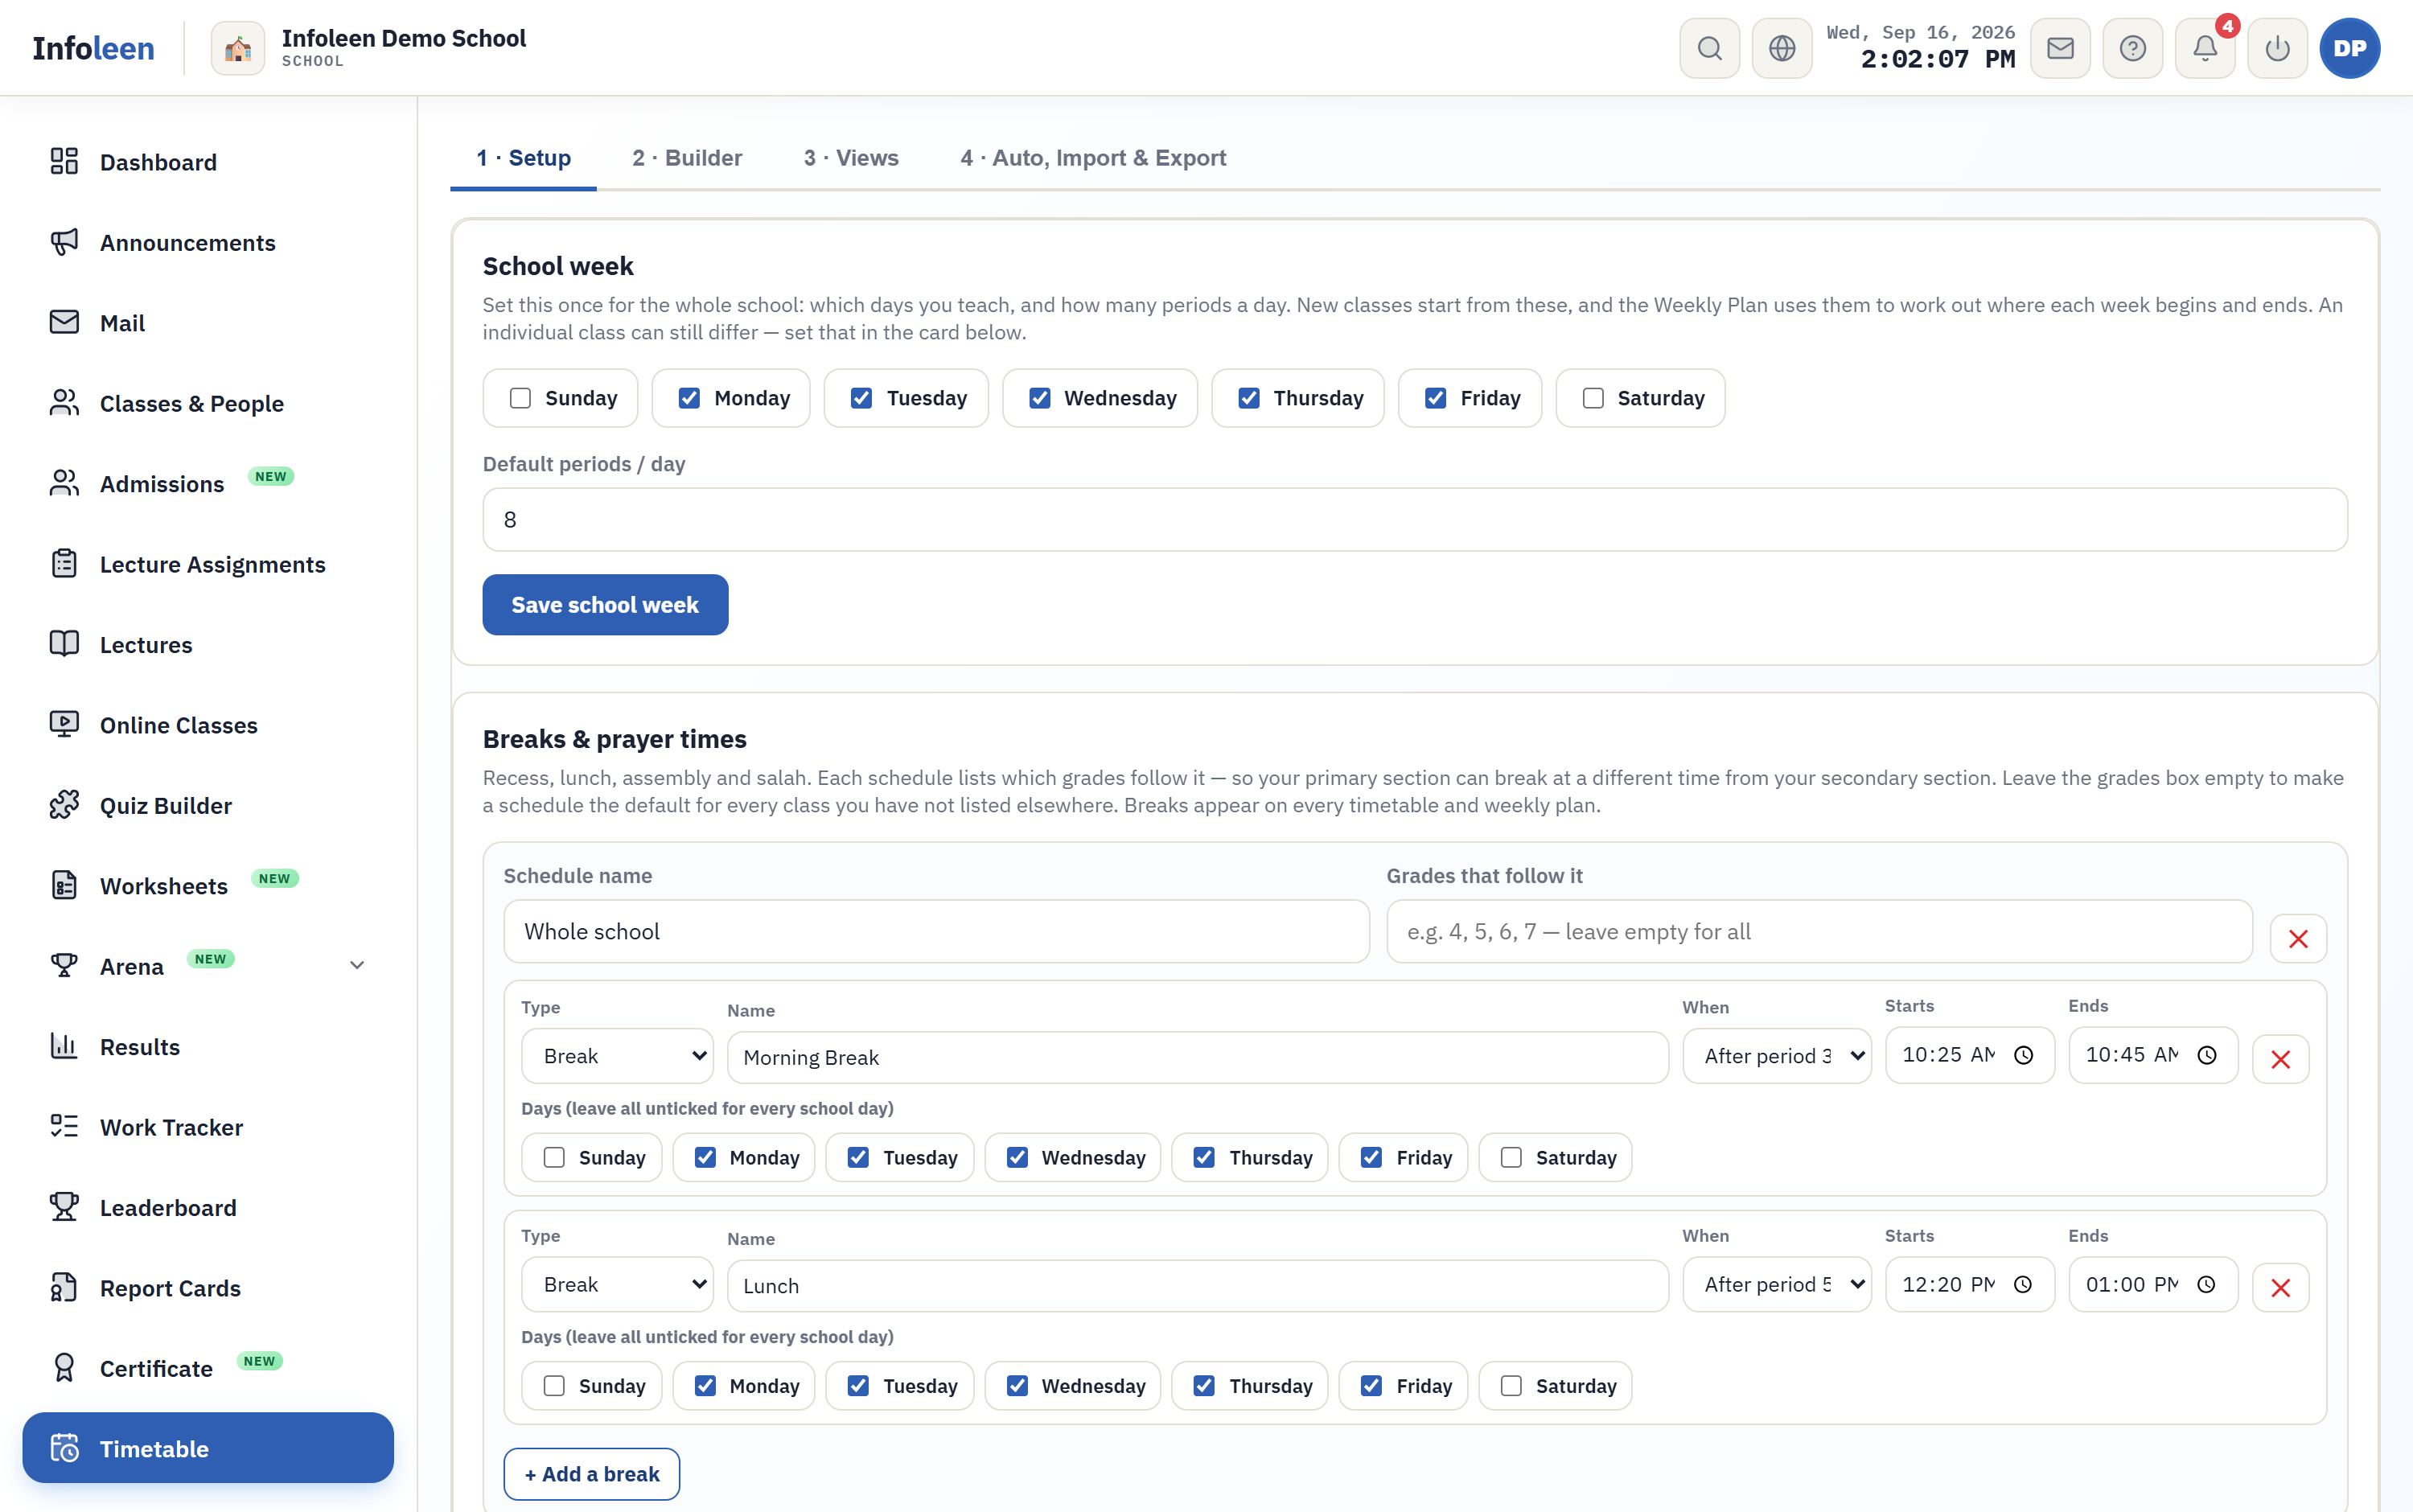Screen dimensions: 2413x1512
Task: Remove the Morning Break row
Action: tap(2280, 1059)
